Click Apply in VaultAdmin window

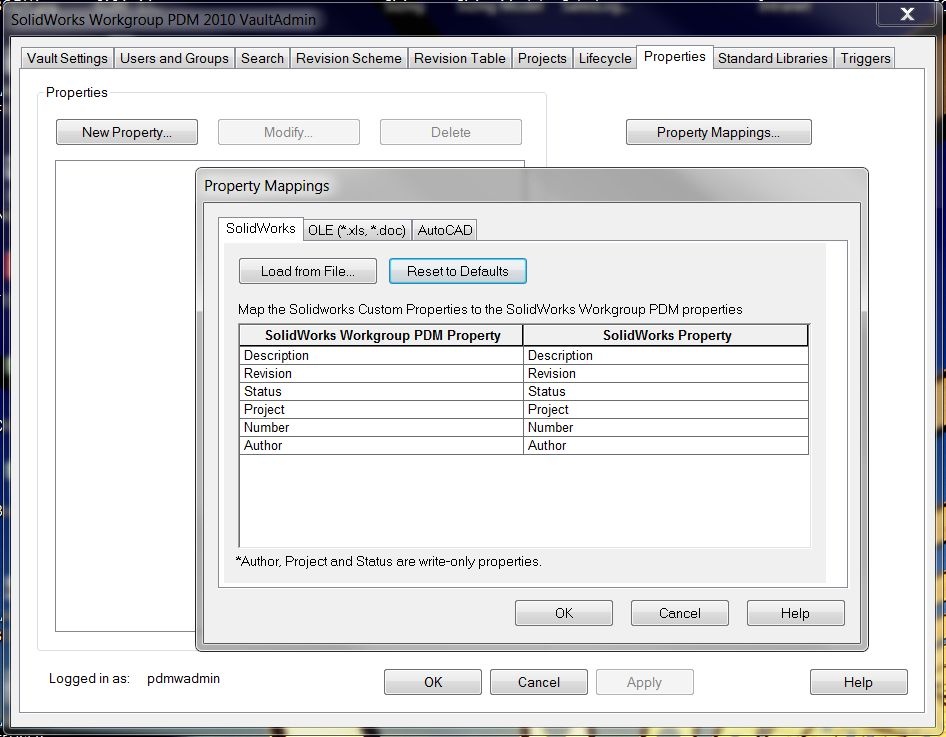click(x=644, y=682)
